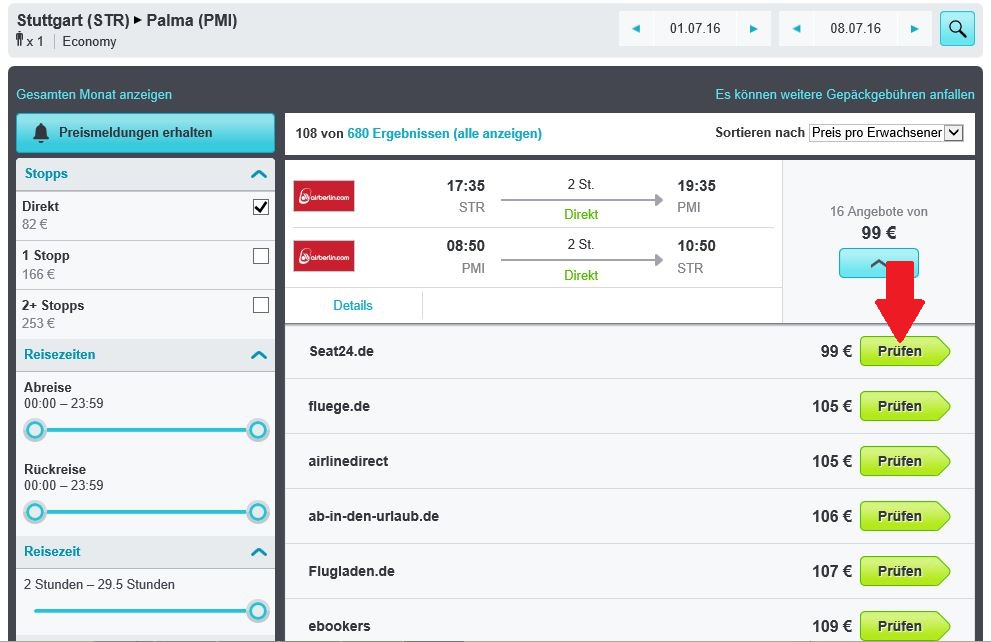Open Gesamten Monat anzeigen link

pos(94,94)
